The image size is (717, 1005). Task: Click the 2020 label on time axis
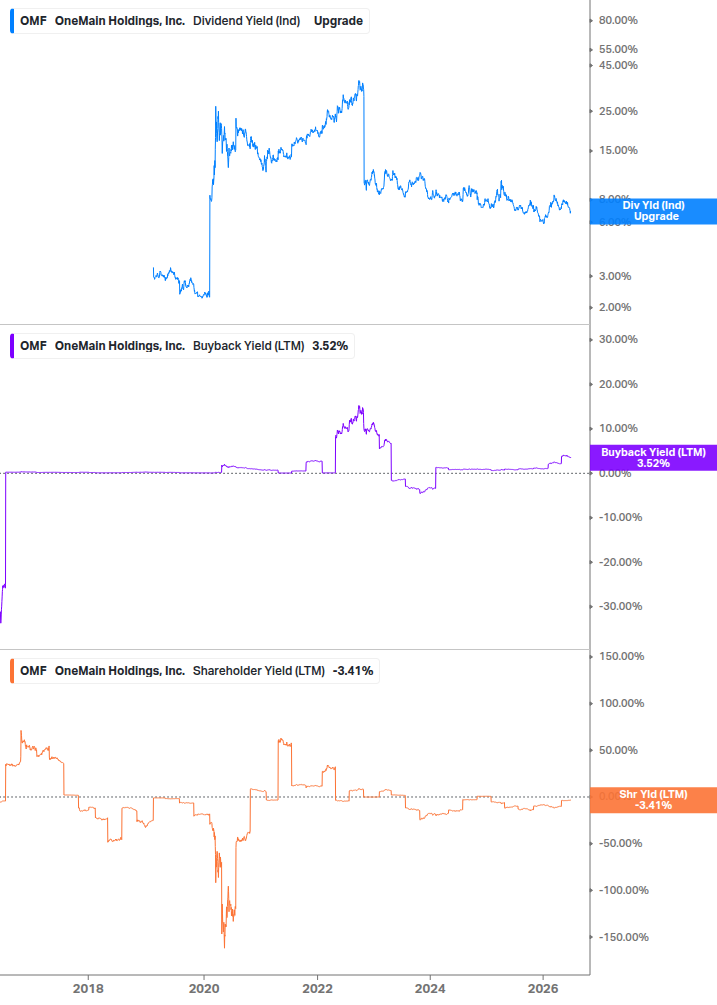tap(204, 988)
